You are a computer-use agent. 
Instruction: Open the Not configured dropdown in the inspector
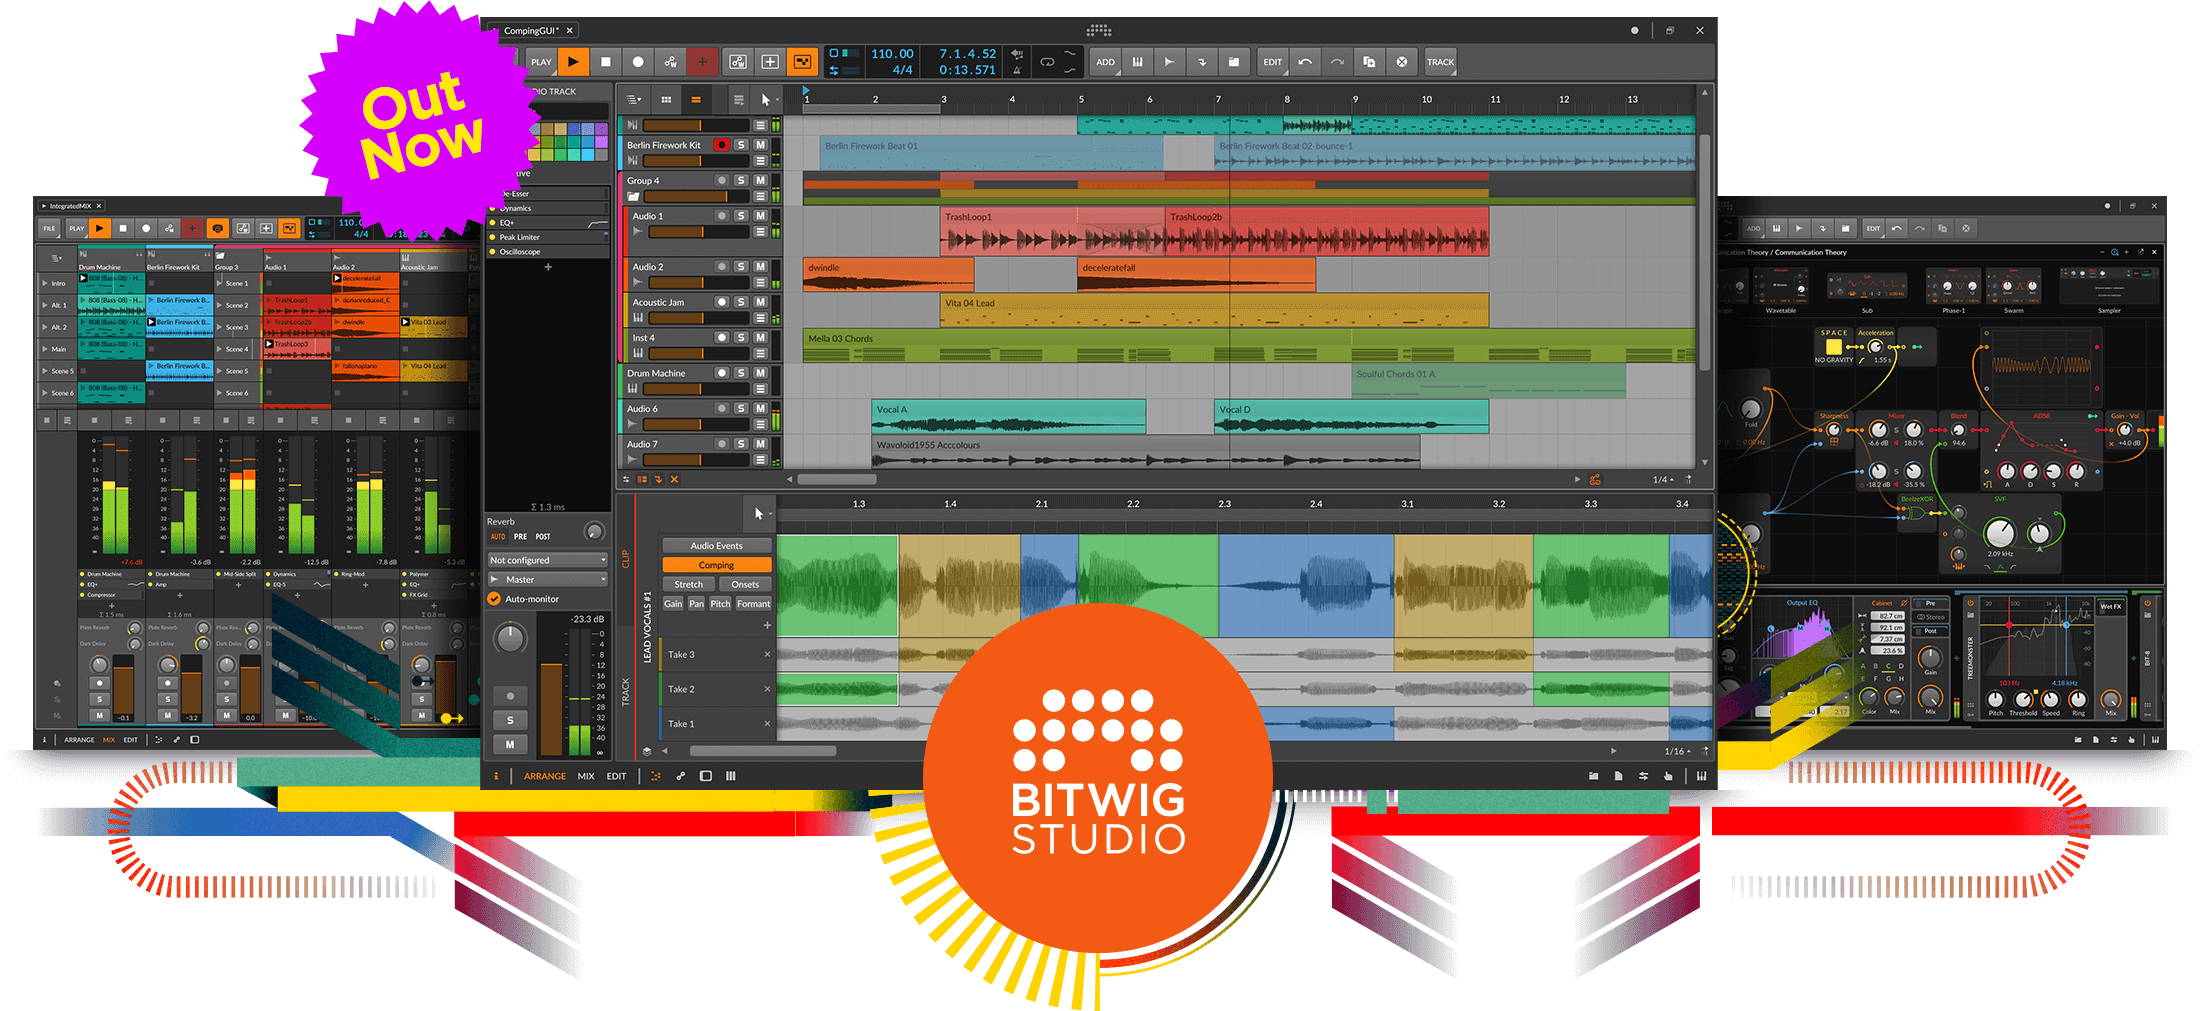coord(547,559)
